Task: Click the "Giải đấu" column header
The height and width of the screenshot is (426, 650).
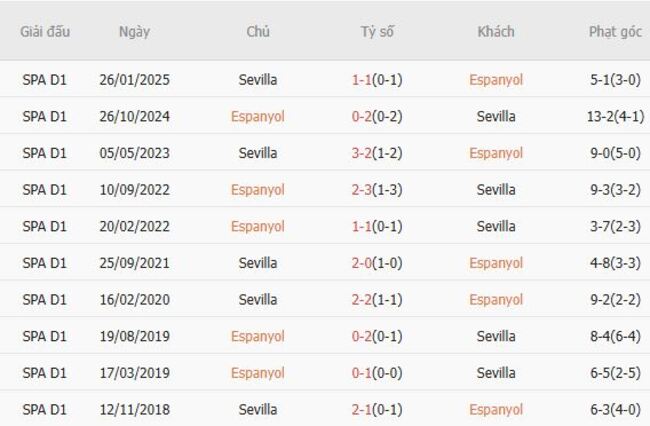Action: (x=45, y=32)
